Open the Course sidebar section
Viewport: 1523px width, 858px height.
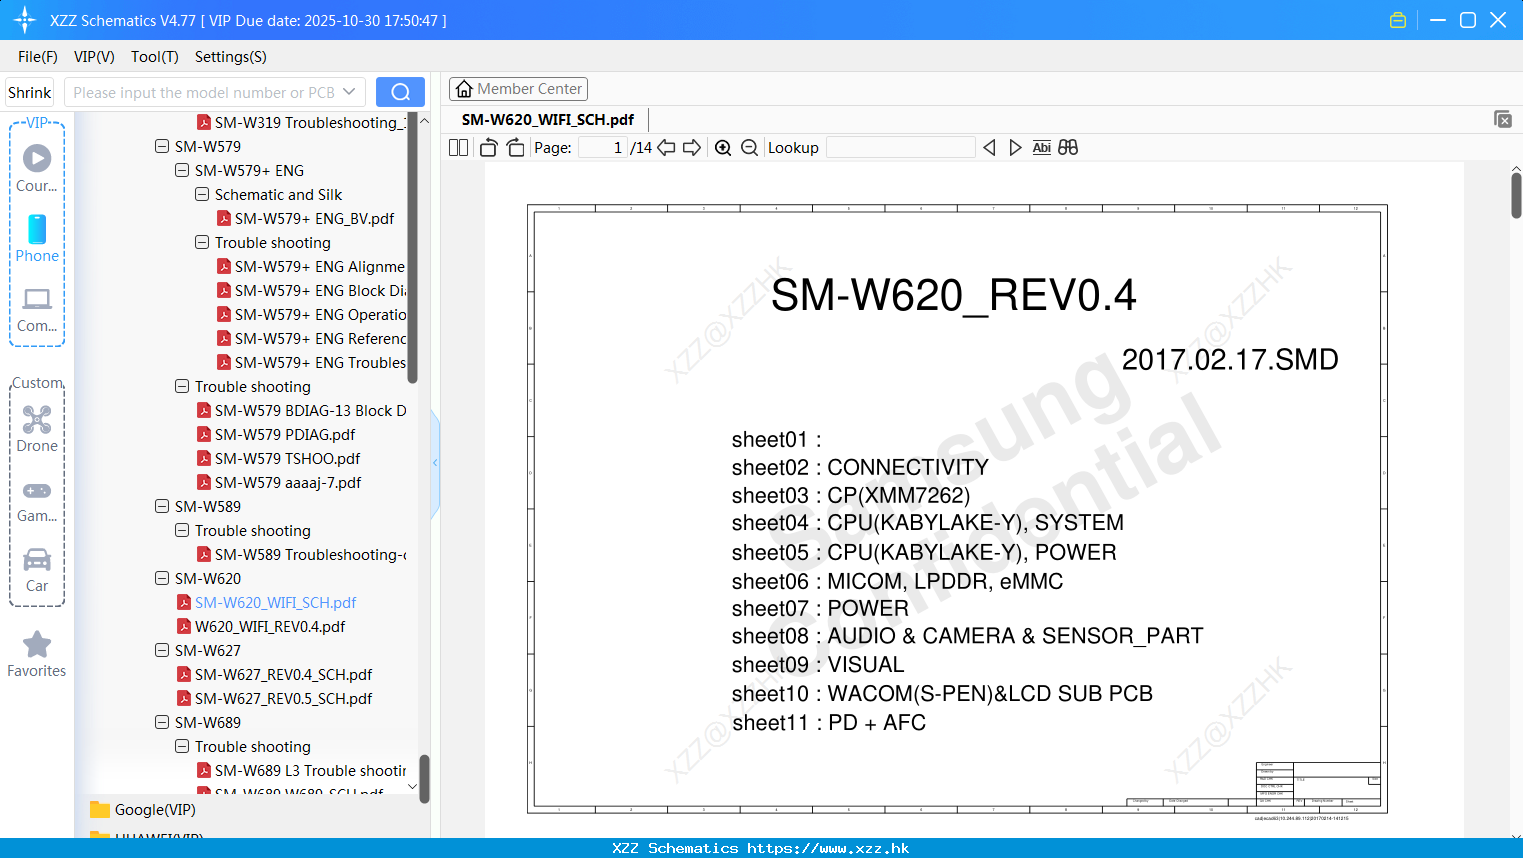click(x=37, y=168)
